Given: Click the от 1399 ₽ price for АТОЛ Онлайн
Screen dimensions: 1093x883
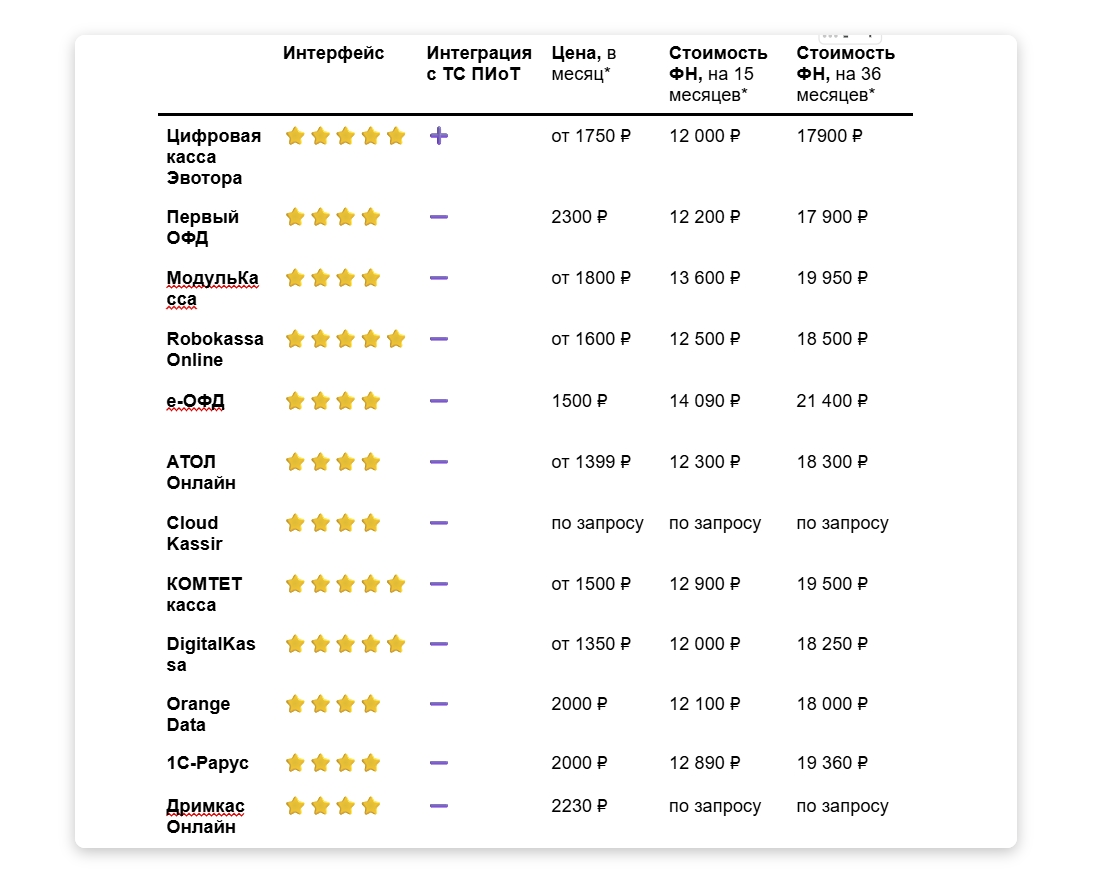Looking at the screenshot, I should coord(591,462).
